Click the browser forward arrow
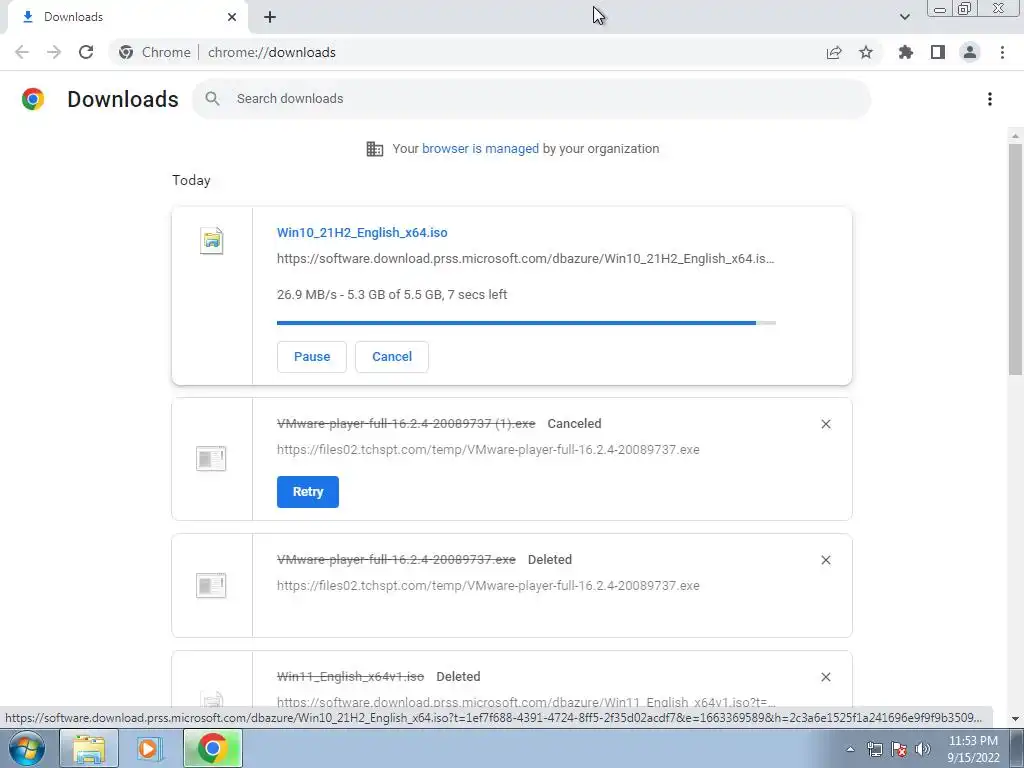Image resolution: width=1024 pixels, height=768 pixels. pos(54,52)
